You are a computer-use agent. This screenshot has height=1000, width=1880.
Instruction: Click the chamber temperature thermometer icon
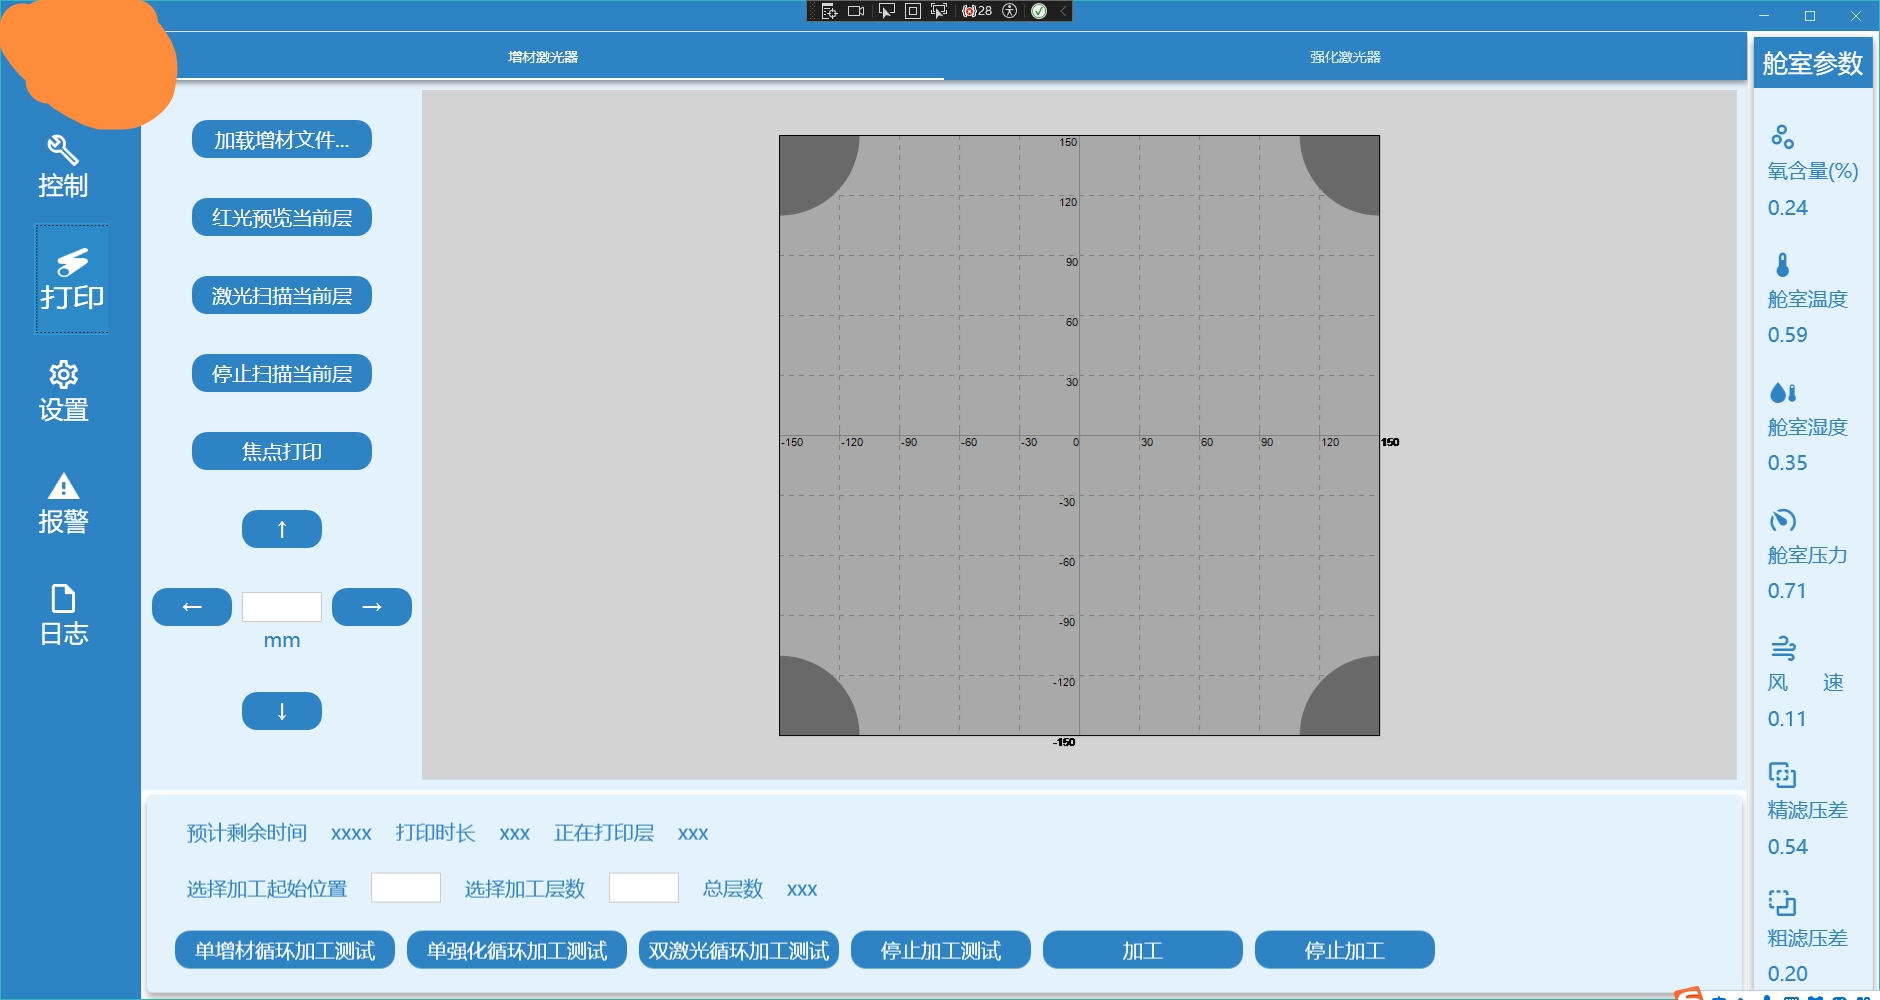coord(1782,264)
